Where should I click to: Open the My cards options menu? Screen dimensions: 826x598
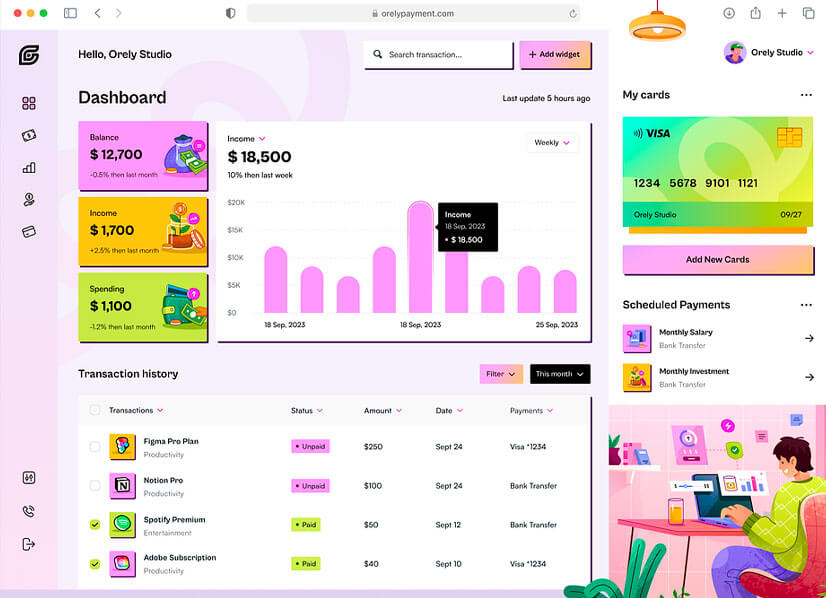pos(806,94)
